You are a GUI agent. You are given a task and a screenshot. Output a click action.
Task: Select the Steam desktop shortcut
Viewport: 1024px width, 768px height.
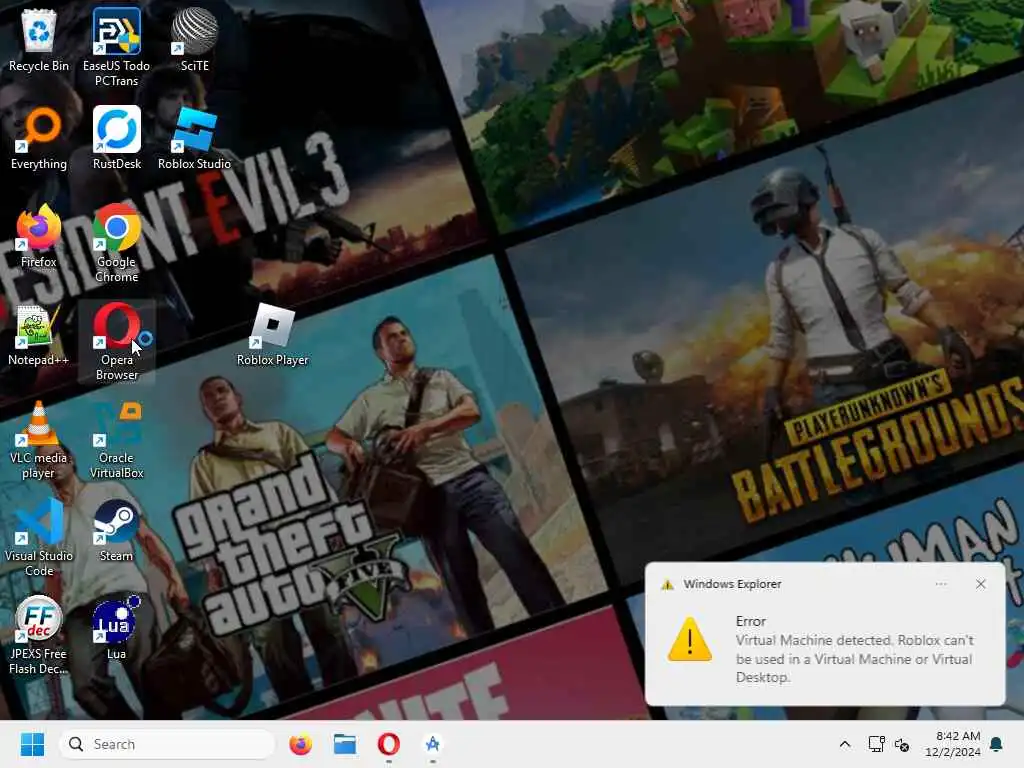[116, 532]
